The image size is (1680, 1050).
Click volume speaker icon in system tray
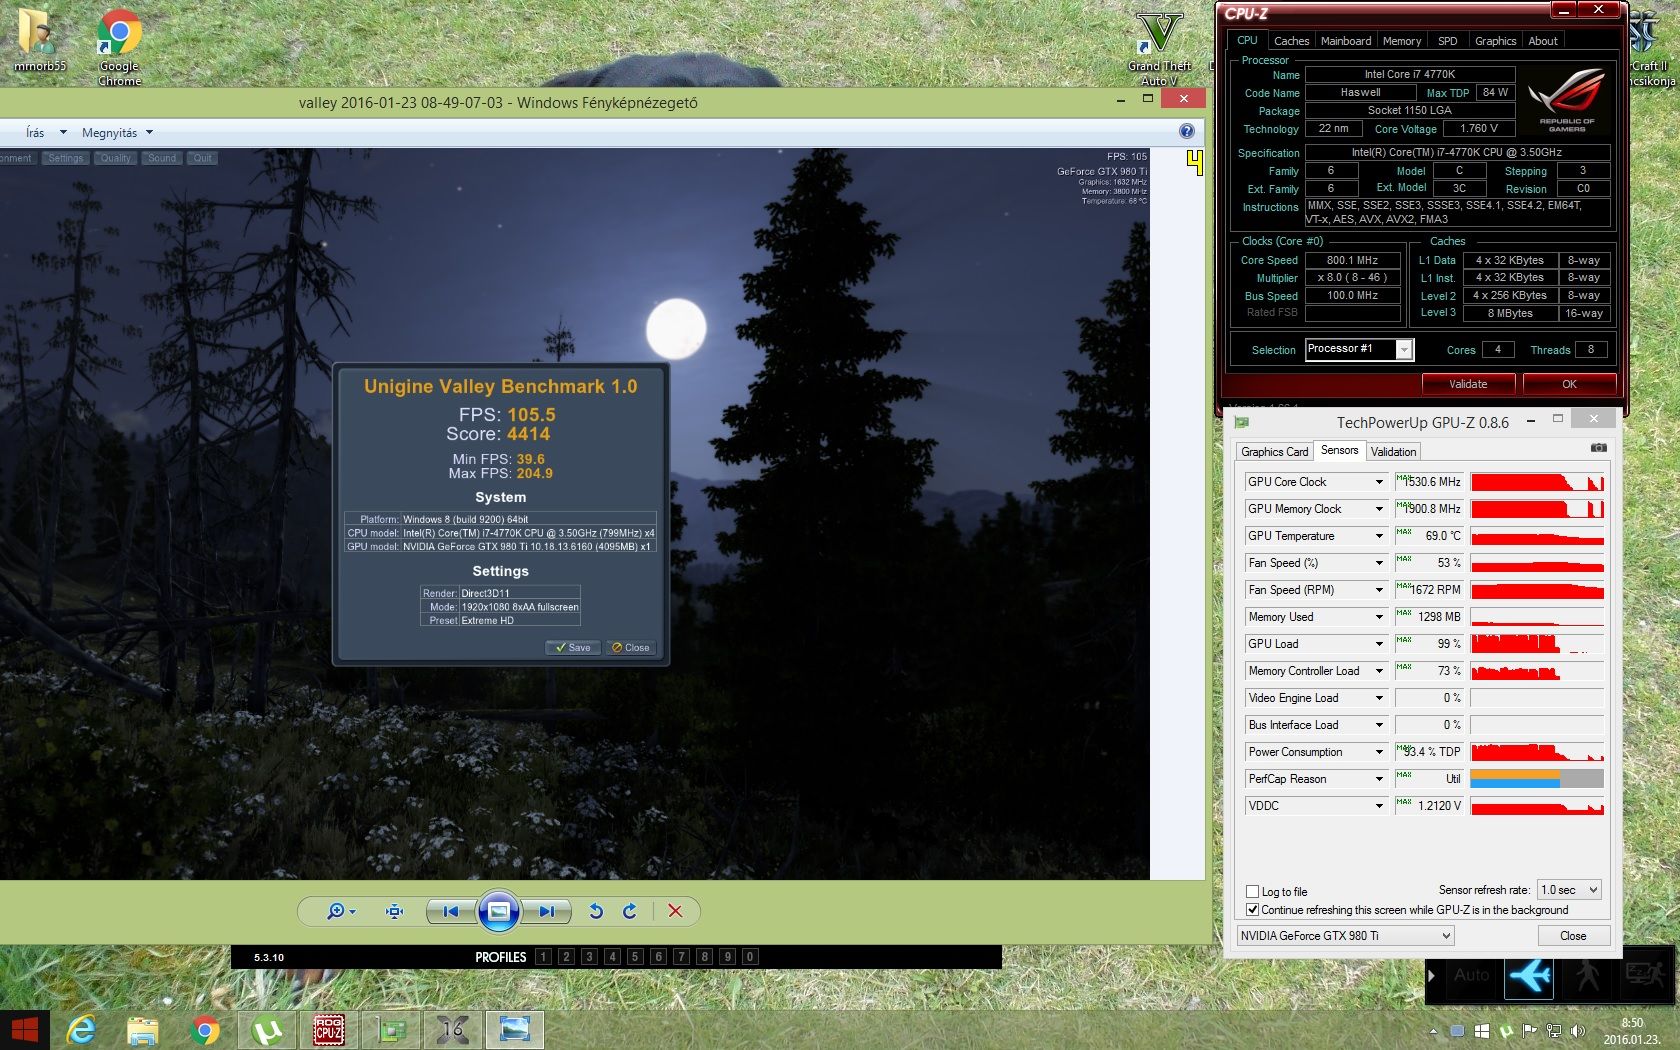point(1577,1031)
